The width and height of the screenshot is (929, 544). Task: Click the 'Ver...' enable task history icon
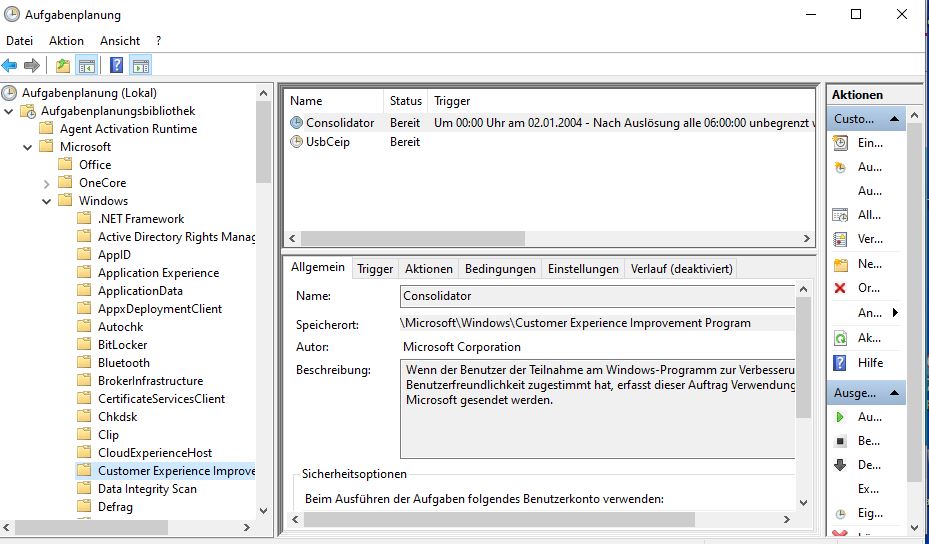(x=840, y=239)
